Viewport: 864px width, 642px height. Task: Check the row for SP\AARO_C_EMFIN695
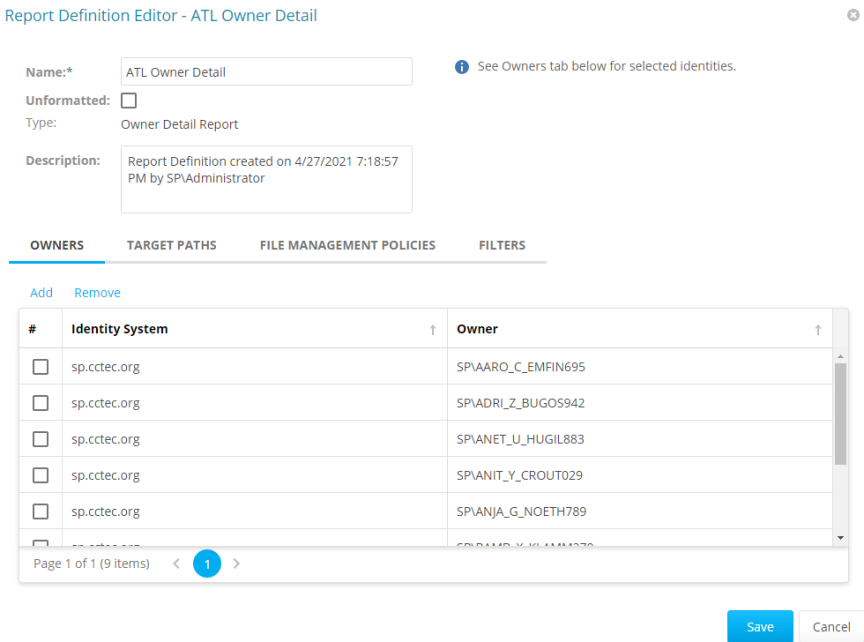40,366
